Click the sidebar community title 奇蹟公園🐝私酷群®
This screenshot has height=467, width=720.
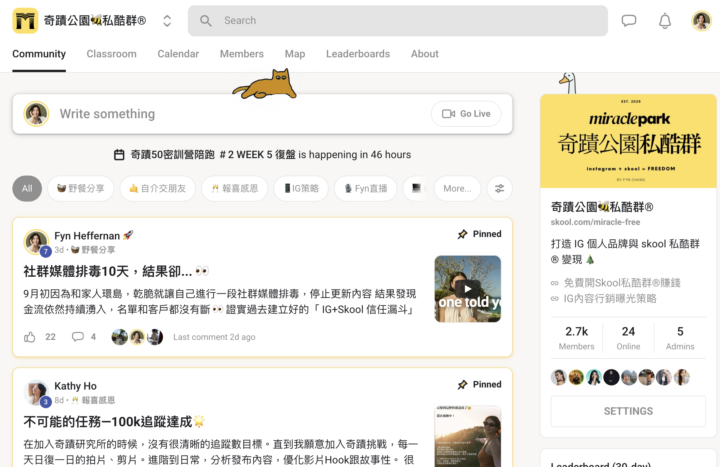coord(602,207)
